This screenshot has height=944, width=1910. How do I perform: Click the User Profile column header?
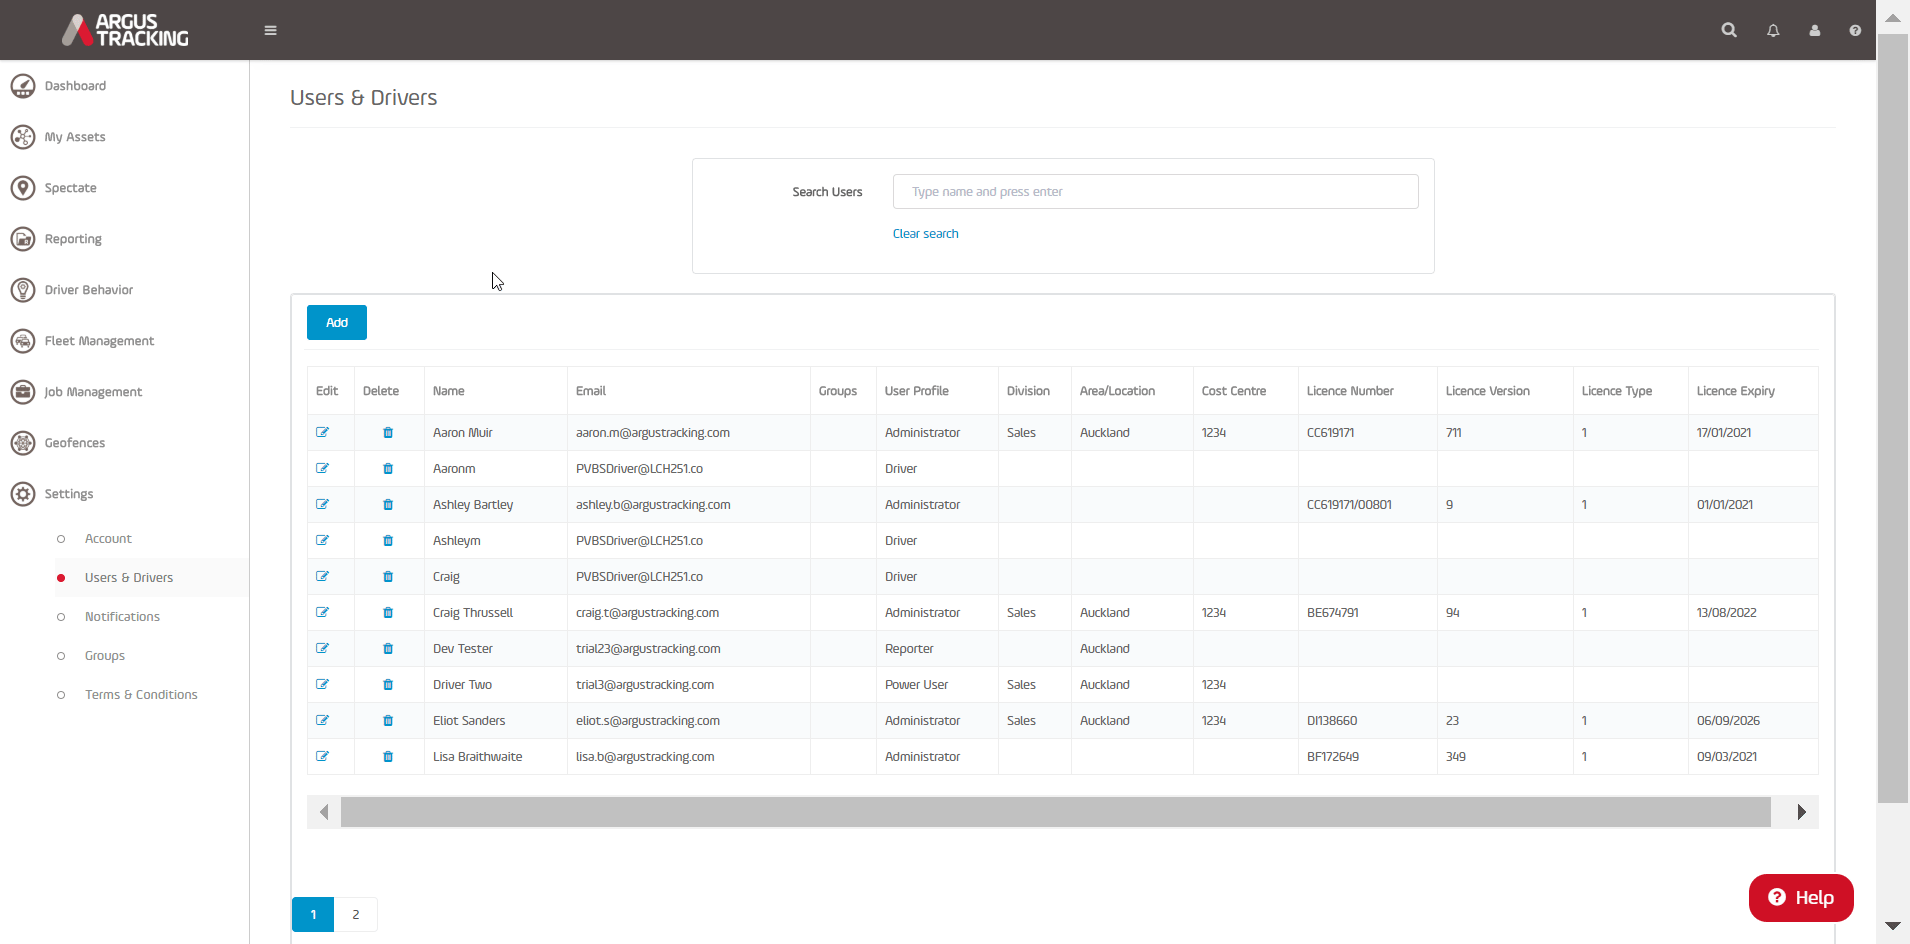pos(917,391)
